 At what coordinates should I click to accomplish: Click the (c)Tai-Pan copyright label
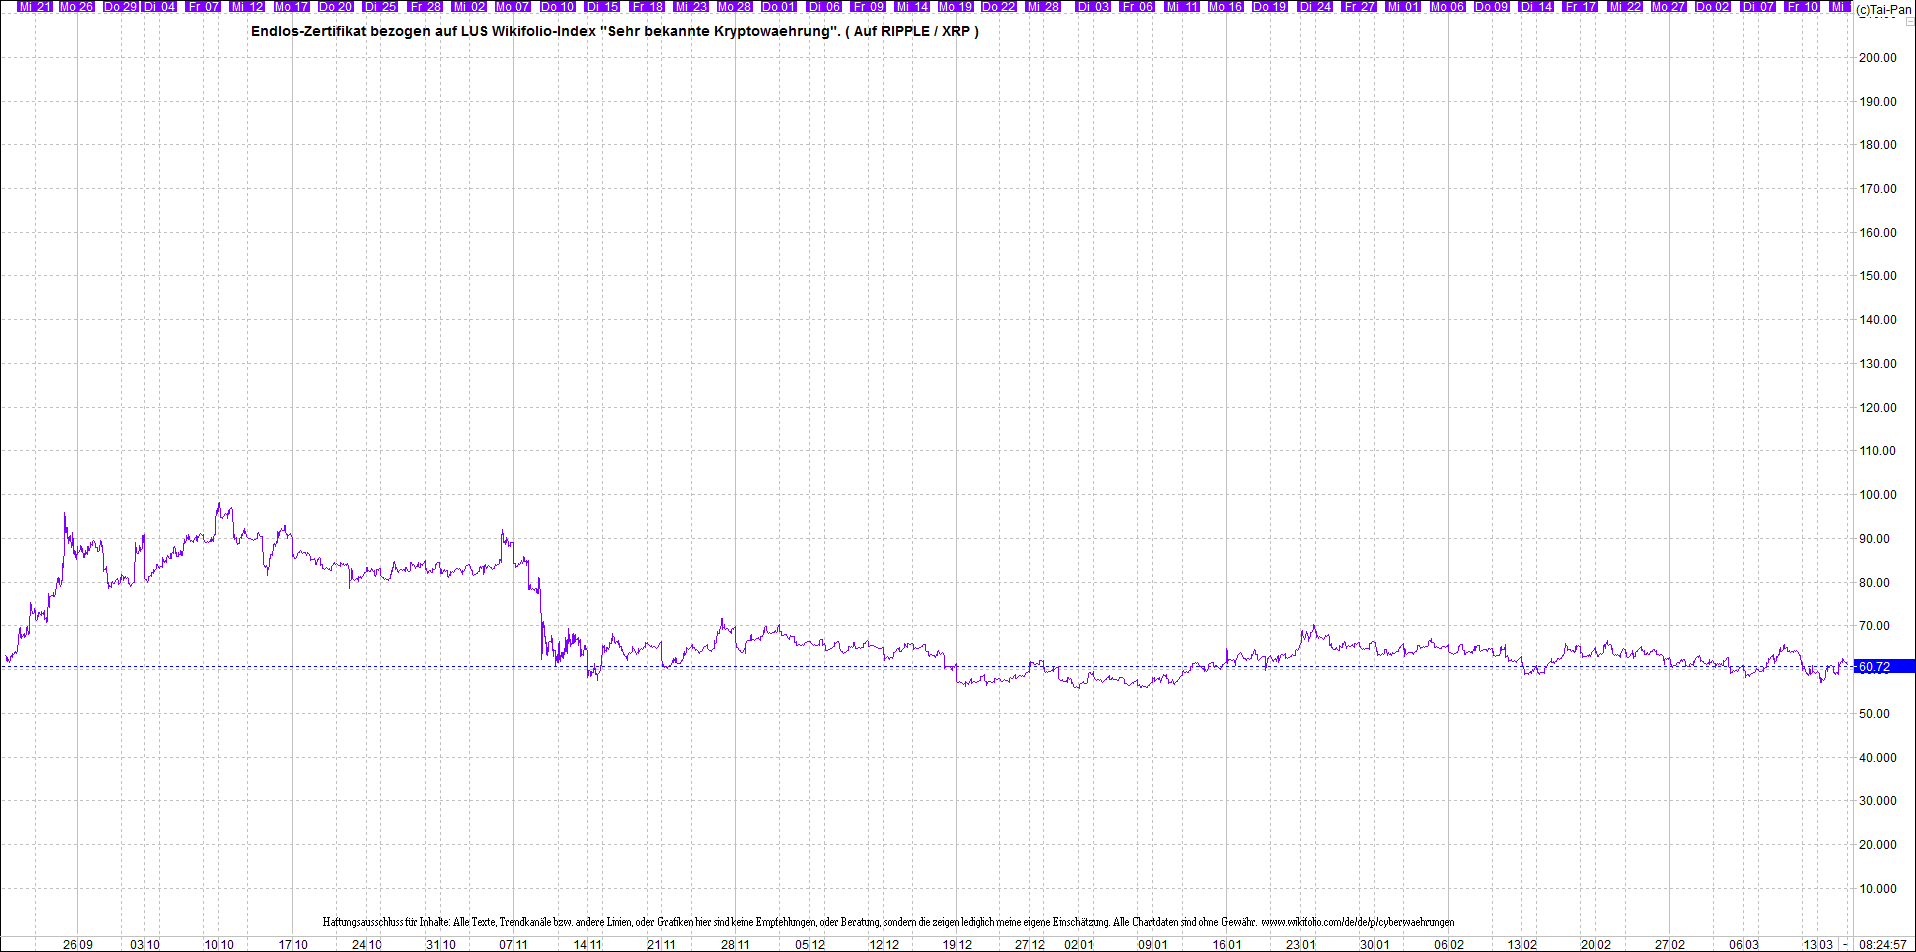point(1884,10)
